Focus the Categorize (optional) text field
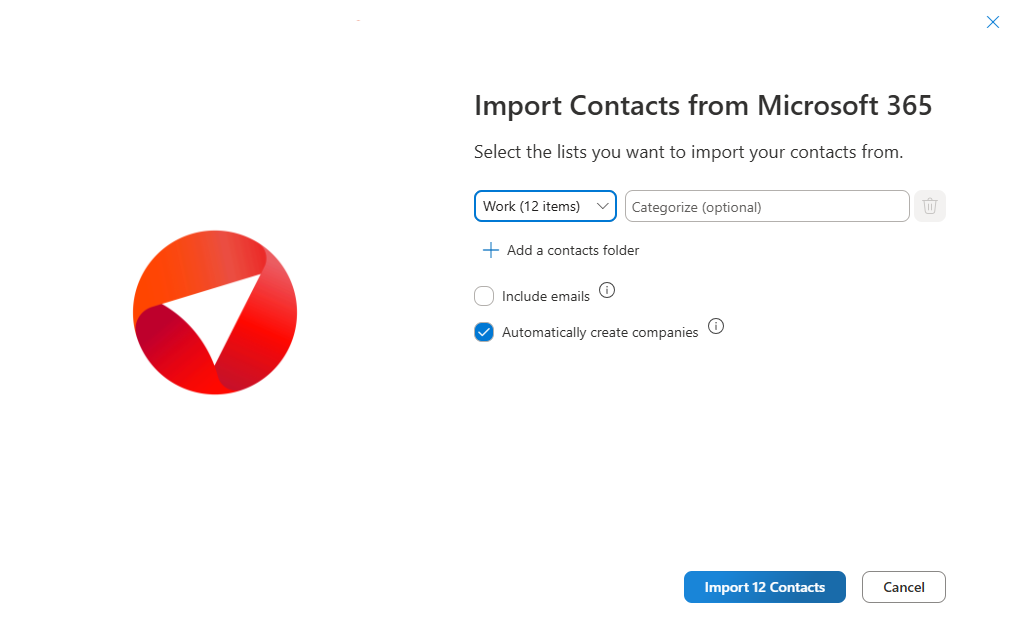Viewport: 1015px width, 625px height. tap(766, 207)
